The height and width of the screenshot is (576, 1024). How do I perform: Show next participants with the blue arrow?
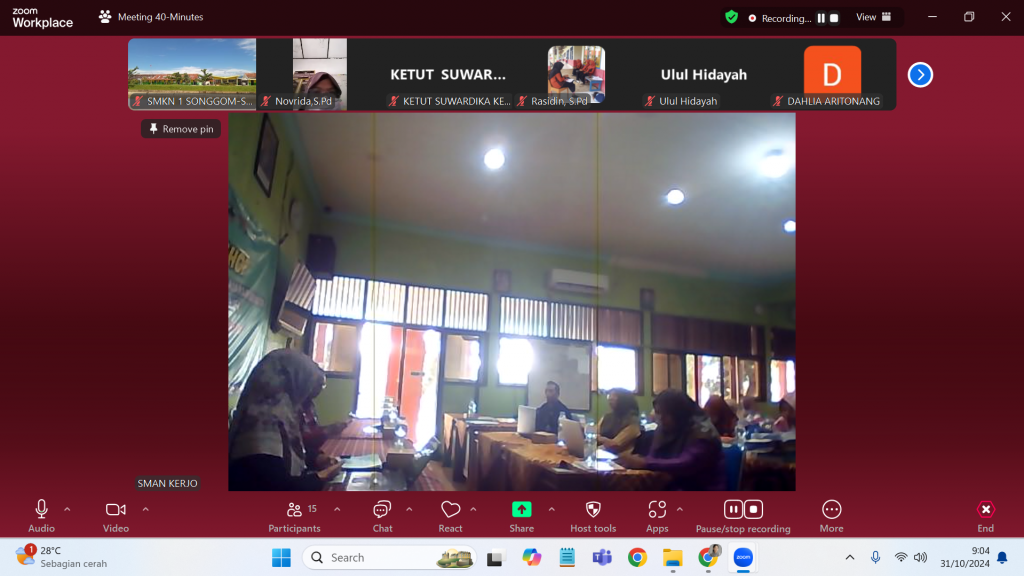pyautogui.click(x=920, y=74)
